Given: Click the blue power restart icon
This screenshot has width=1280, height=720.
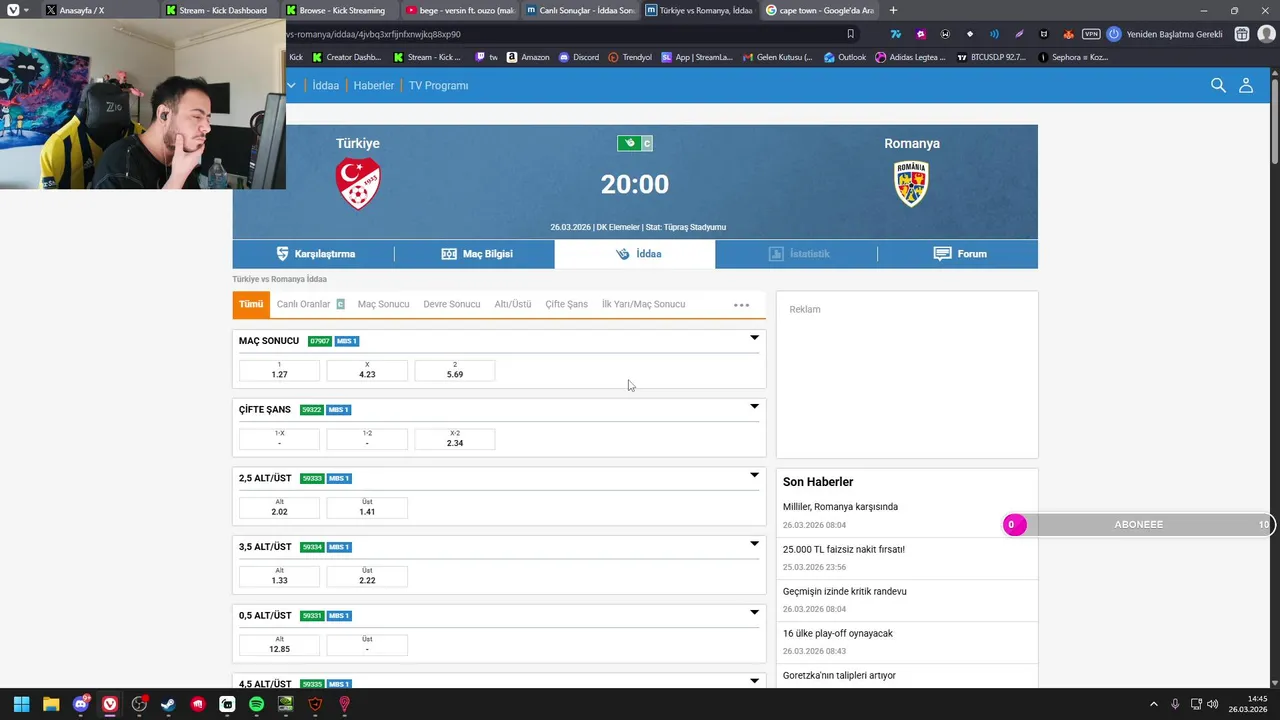Looking at the screenshot, I should pos(1114,34).
